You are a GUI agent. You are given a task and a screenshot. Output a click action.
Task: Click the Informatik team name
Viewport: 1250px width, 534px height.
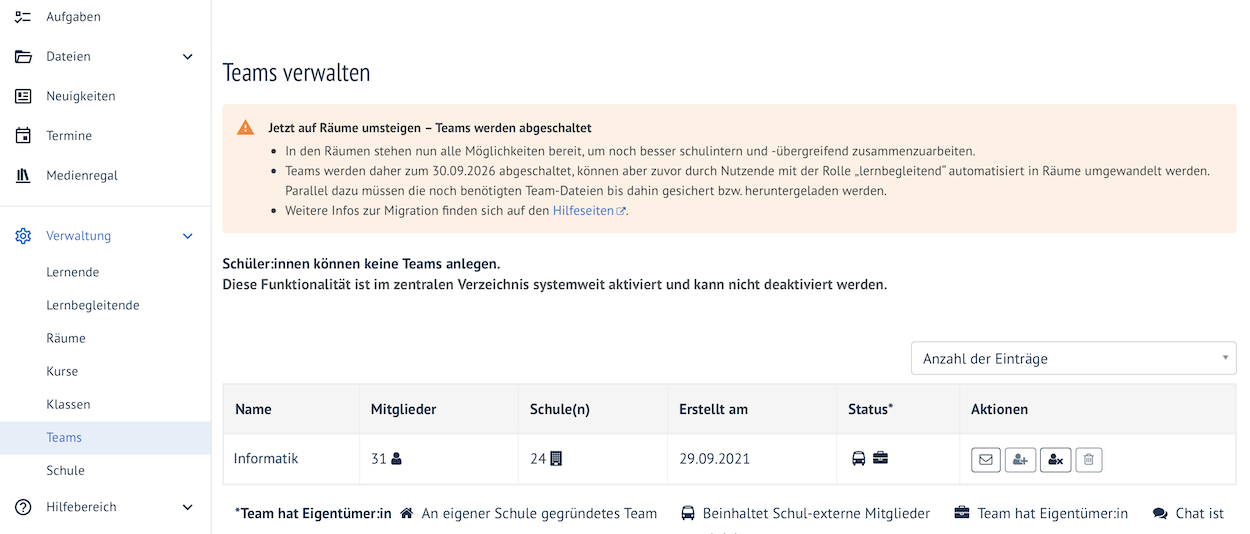pos(266,459)
